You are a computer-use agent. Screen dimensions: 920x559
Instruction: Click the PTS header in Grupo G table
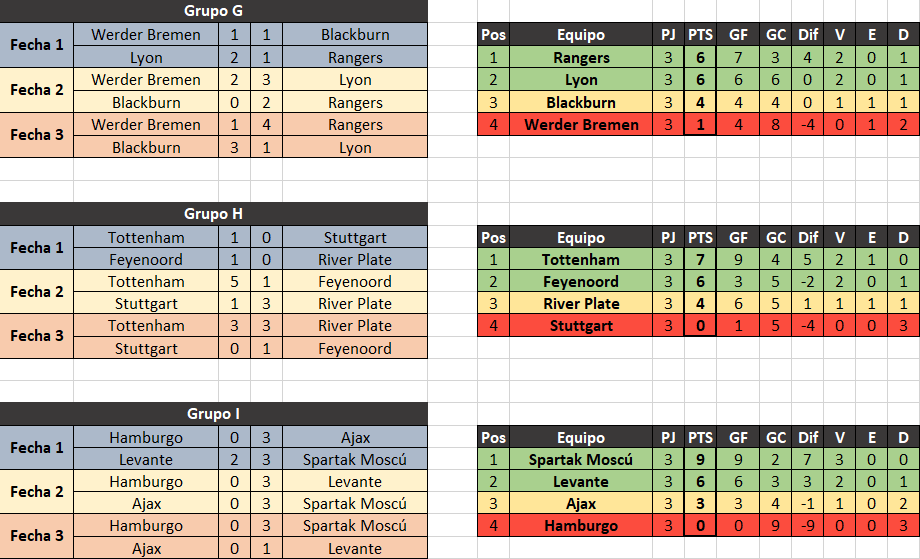pyautogui.click(x=700, y=35)
